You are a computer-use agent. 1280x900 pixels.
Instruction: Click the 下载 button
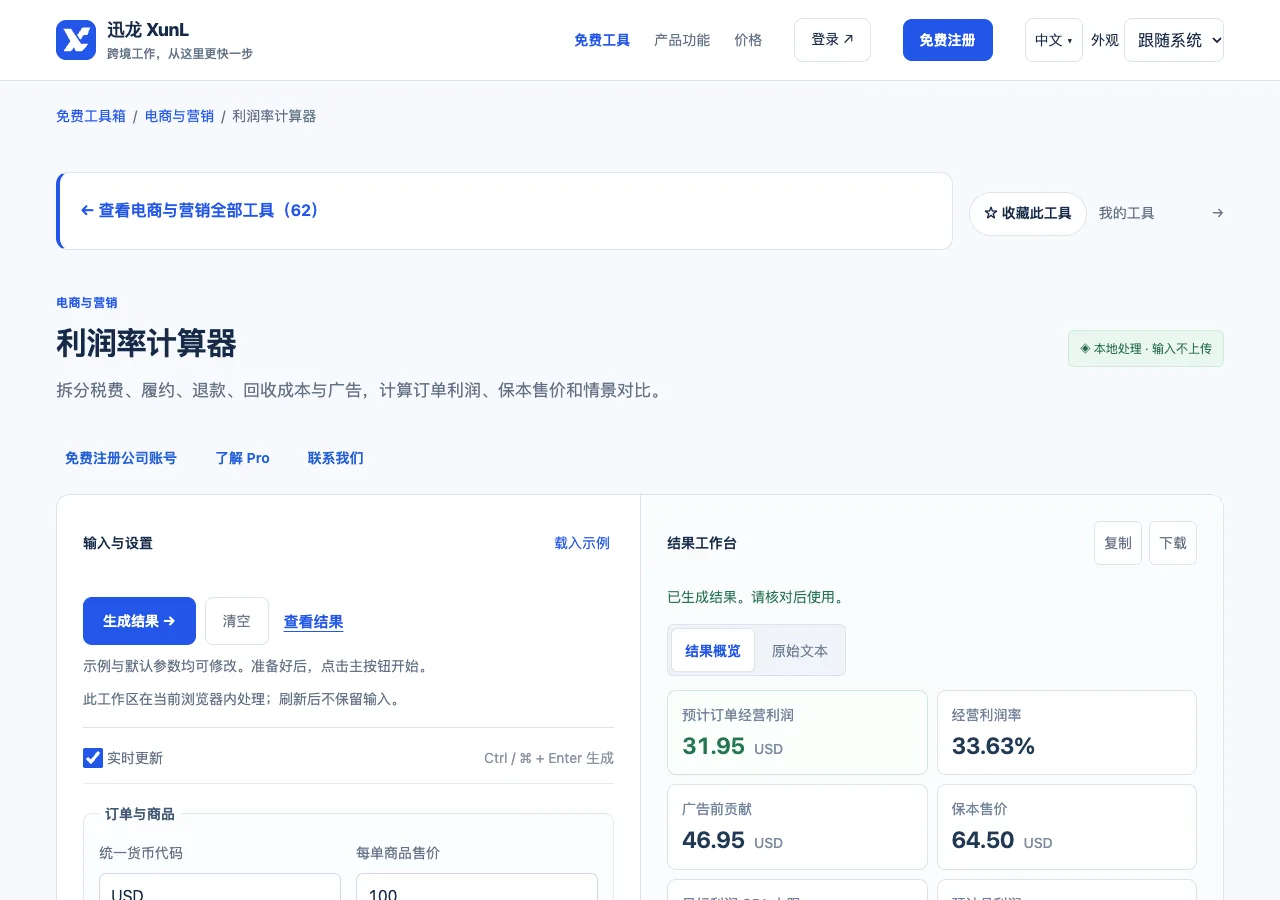1173,543
